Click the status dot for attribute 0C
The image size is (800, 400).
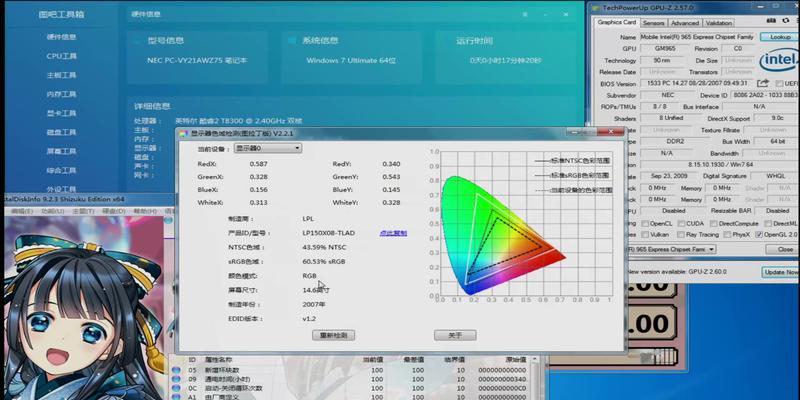(x=176, y=388)
